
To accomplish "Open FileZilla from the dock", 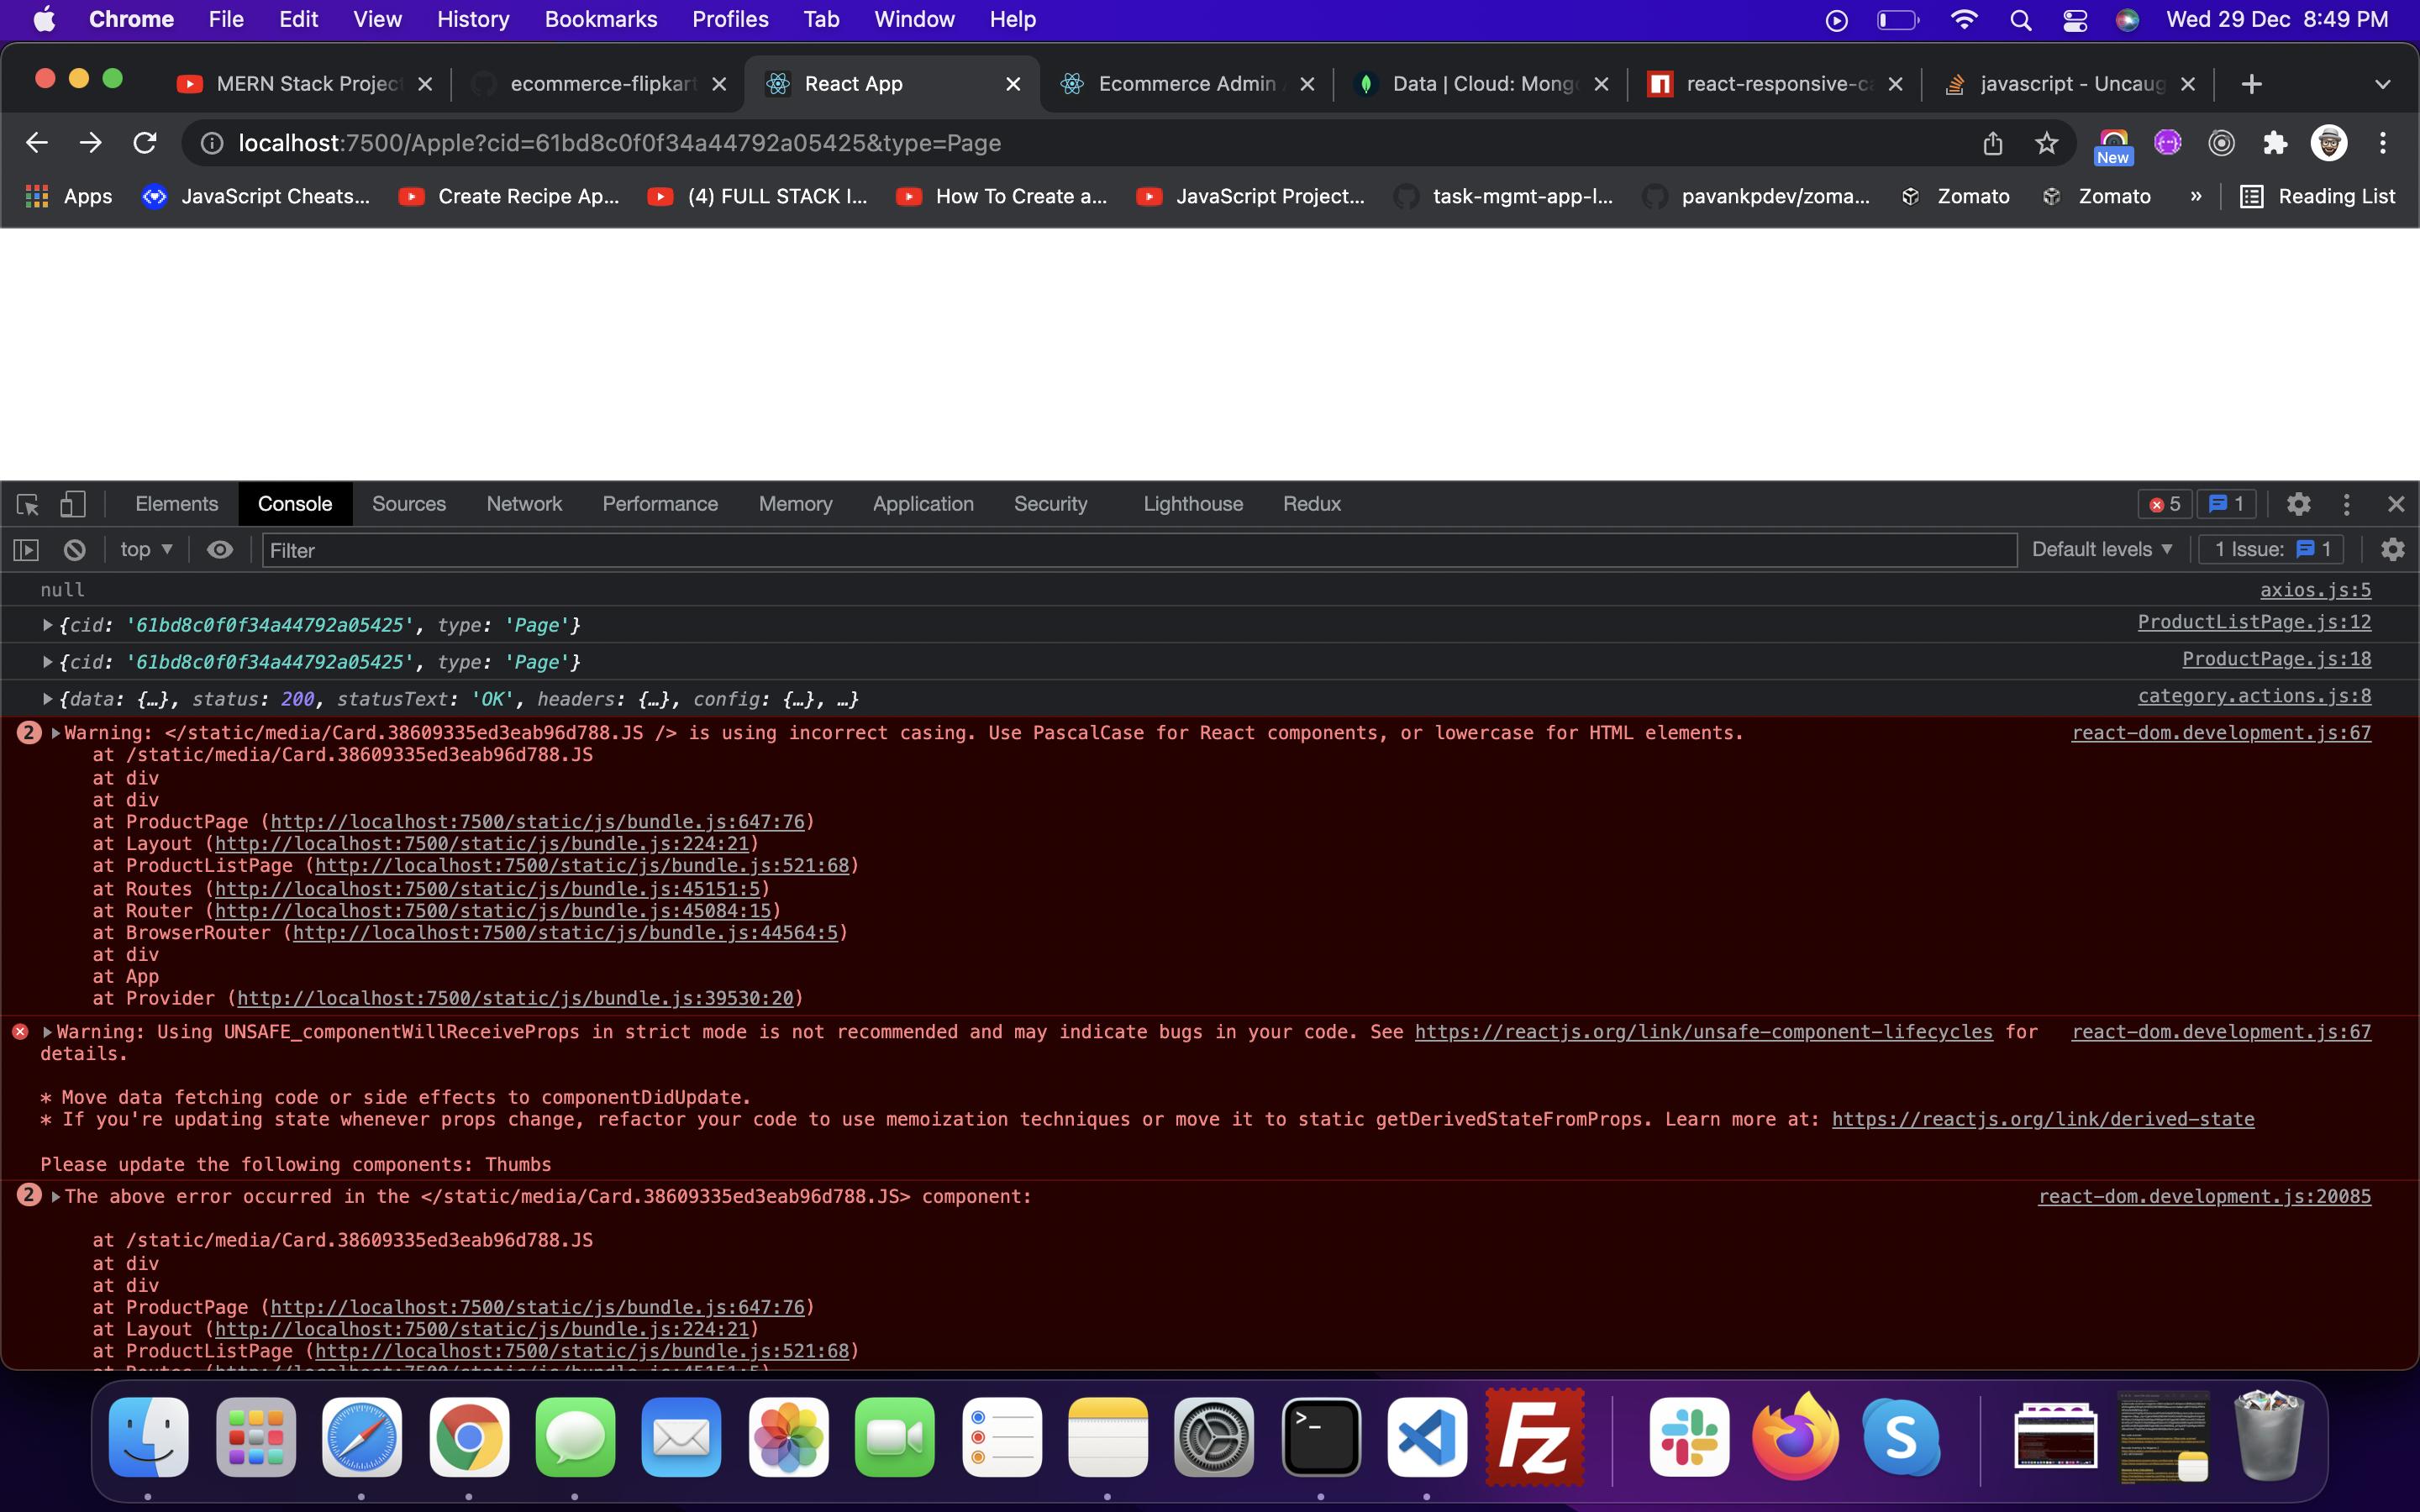I will point(1534,1438).
